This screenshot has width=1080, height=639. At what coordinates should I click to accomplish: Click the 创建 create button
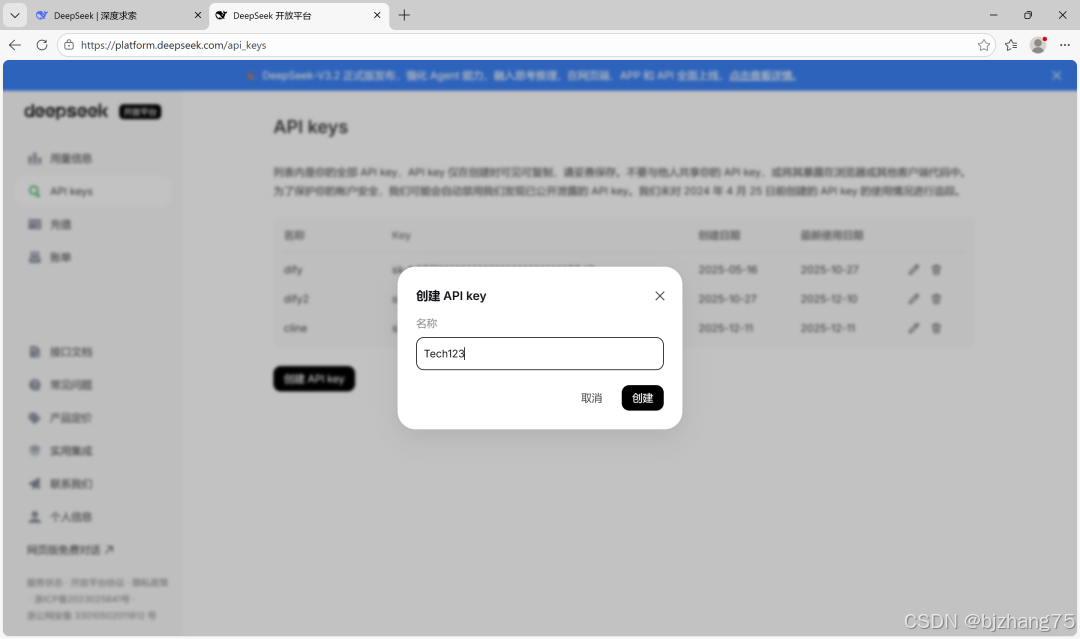pos(642,398)
